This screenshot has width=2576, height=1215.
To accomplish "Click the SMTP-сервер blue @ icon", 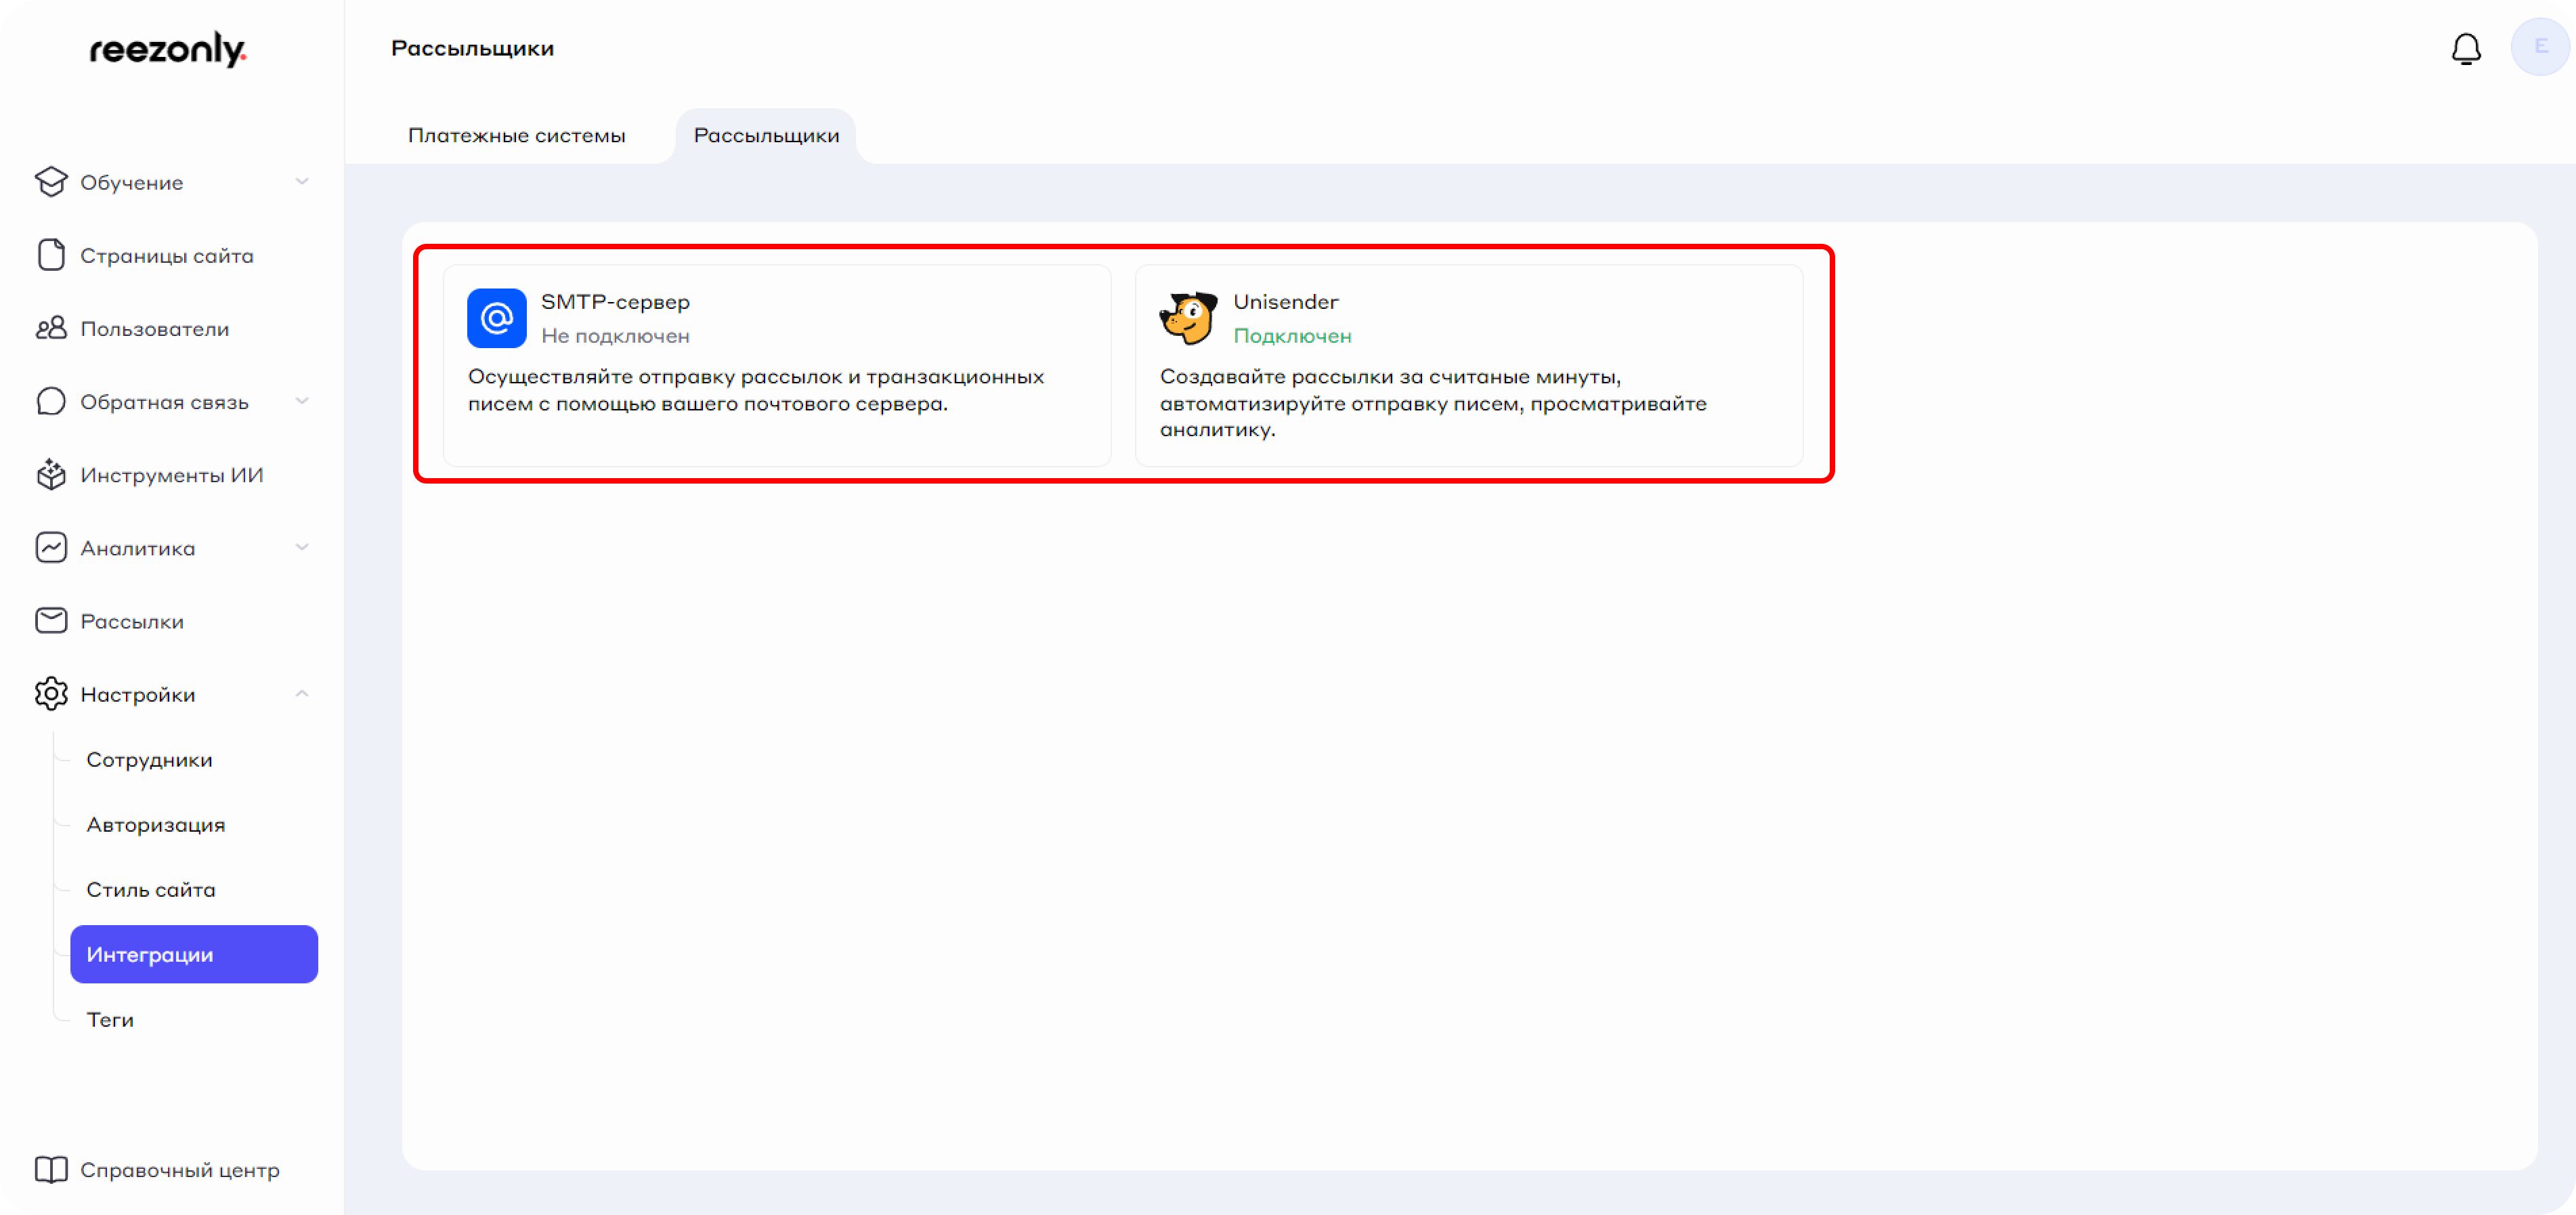I will point(496,318).
